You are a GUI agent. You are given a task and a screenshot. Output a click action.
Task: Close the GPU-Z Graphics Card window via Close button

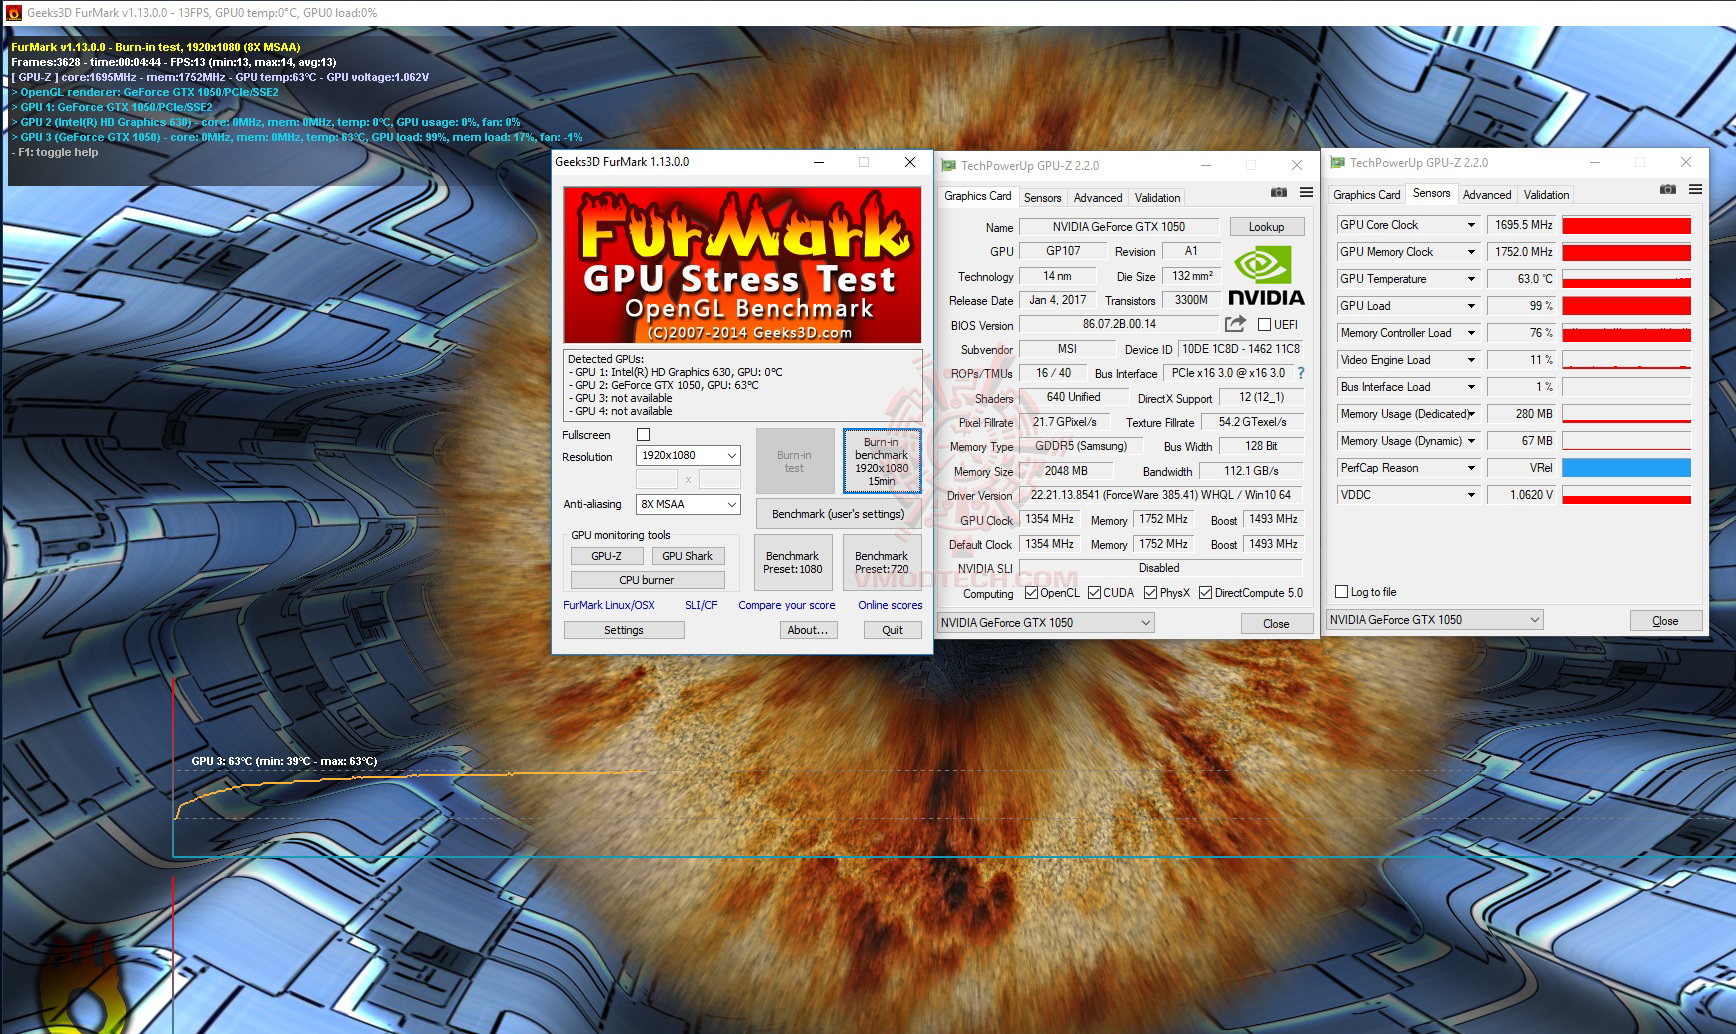[x=1276, y=623]
